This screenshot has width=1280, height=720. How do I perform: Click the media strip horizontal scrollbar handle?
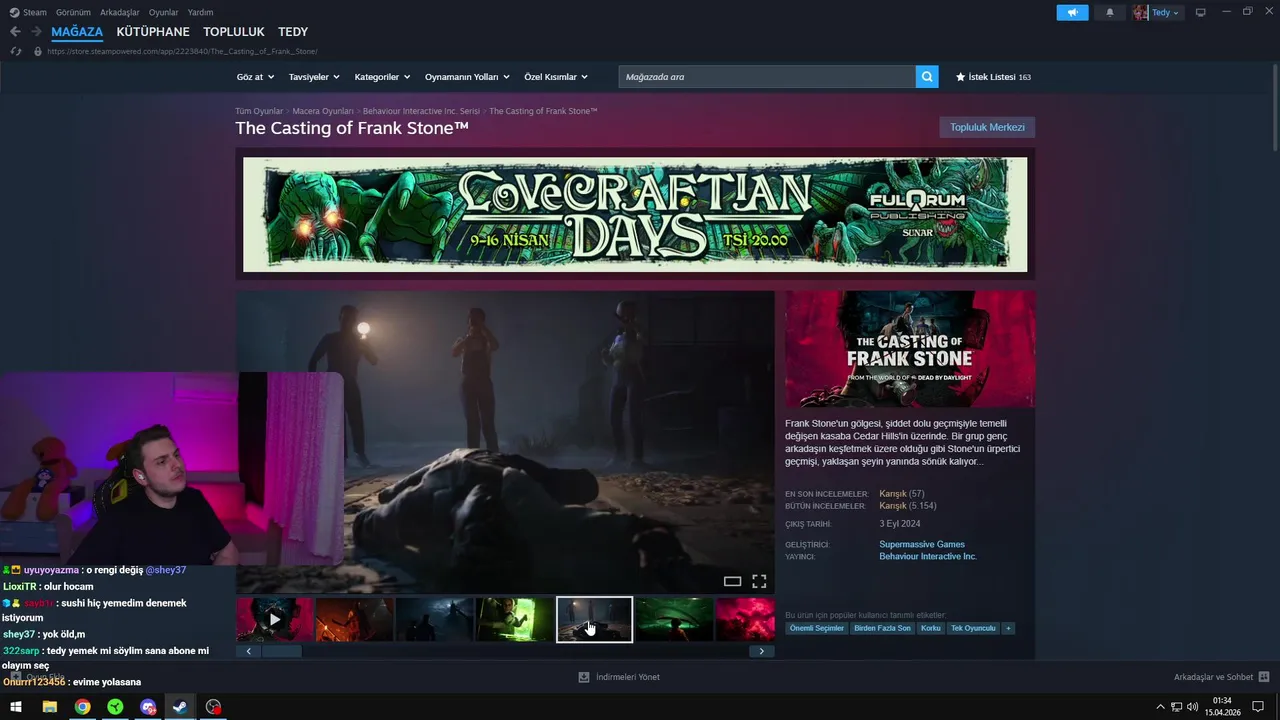tap(281, 651)
